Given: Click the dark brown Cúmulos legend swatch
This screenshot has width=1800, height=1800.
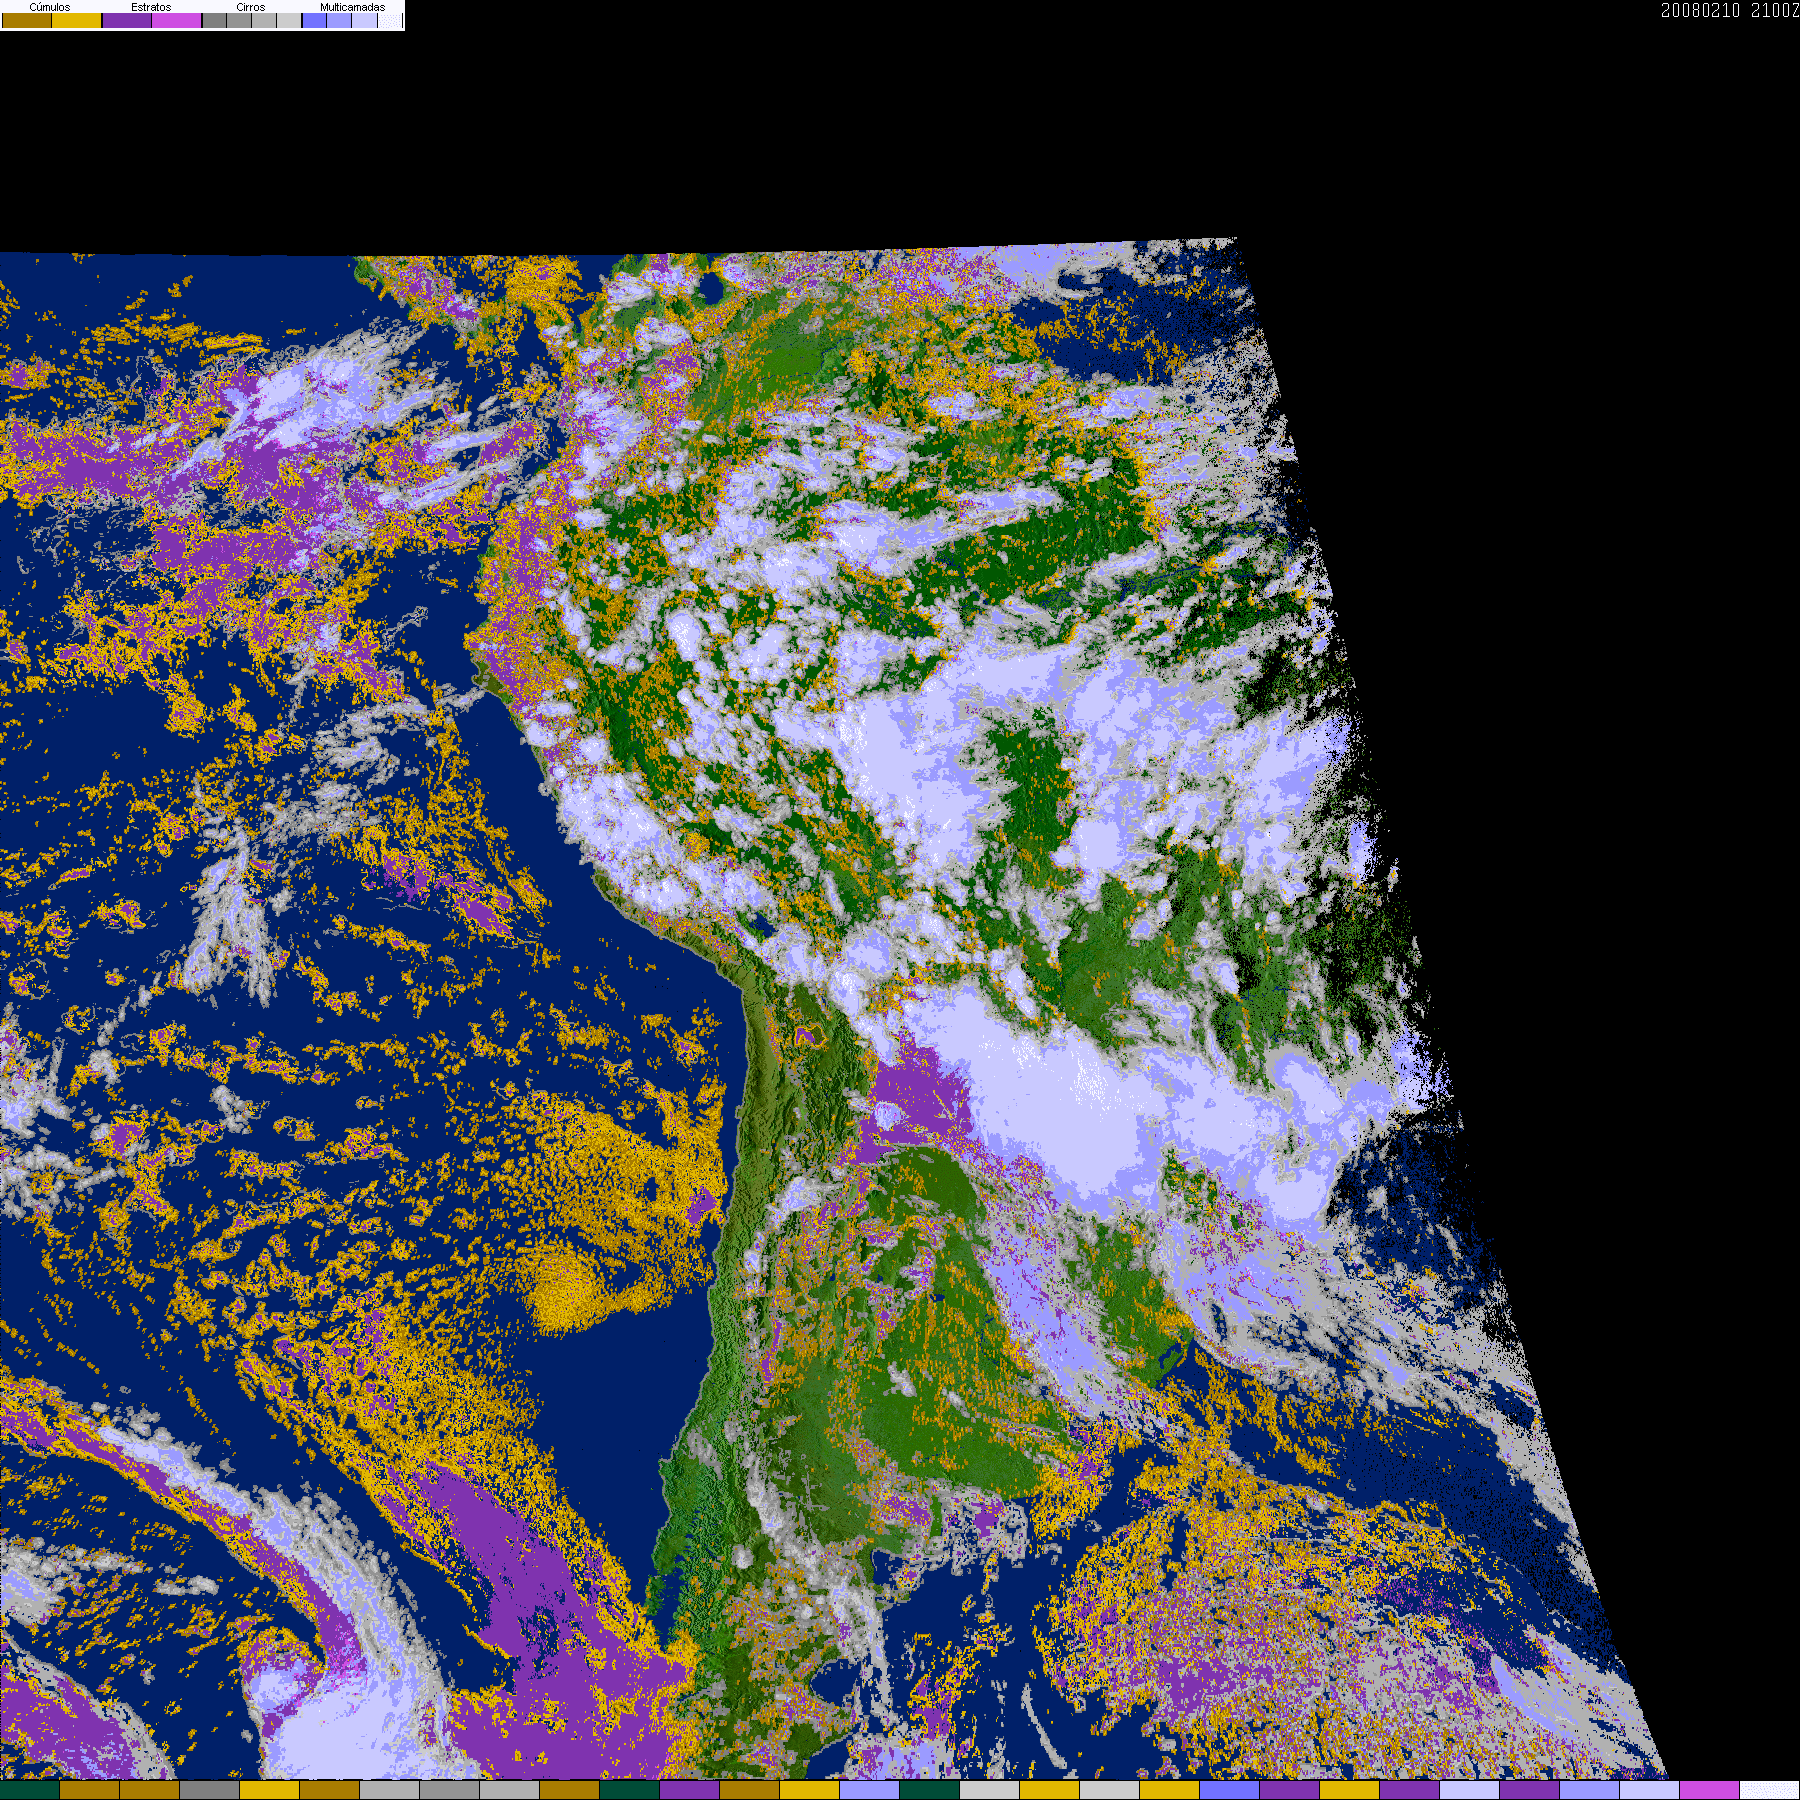Looking at the screenshot, I should click(27, 20).
